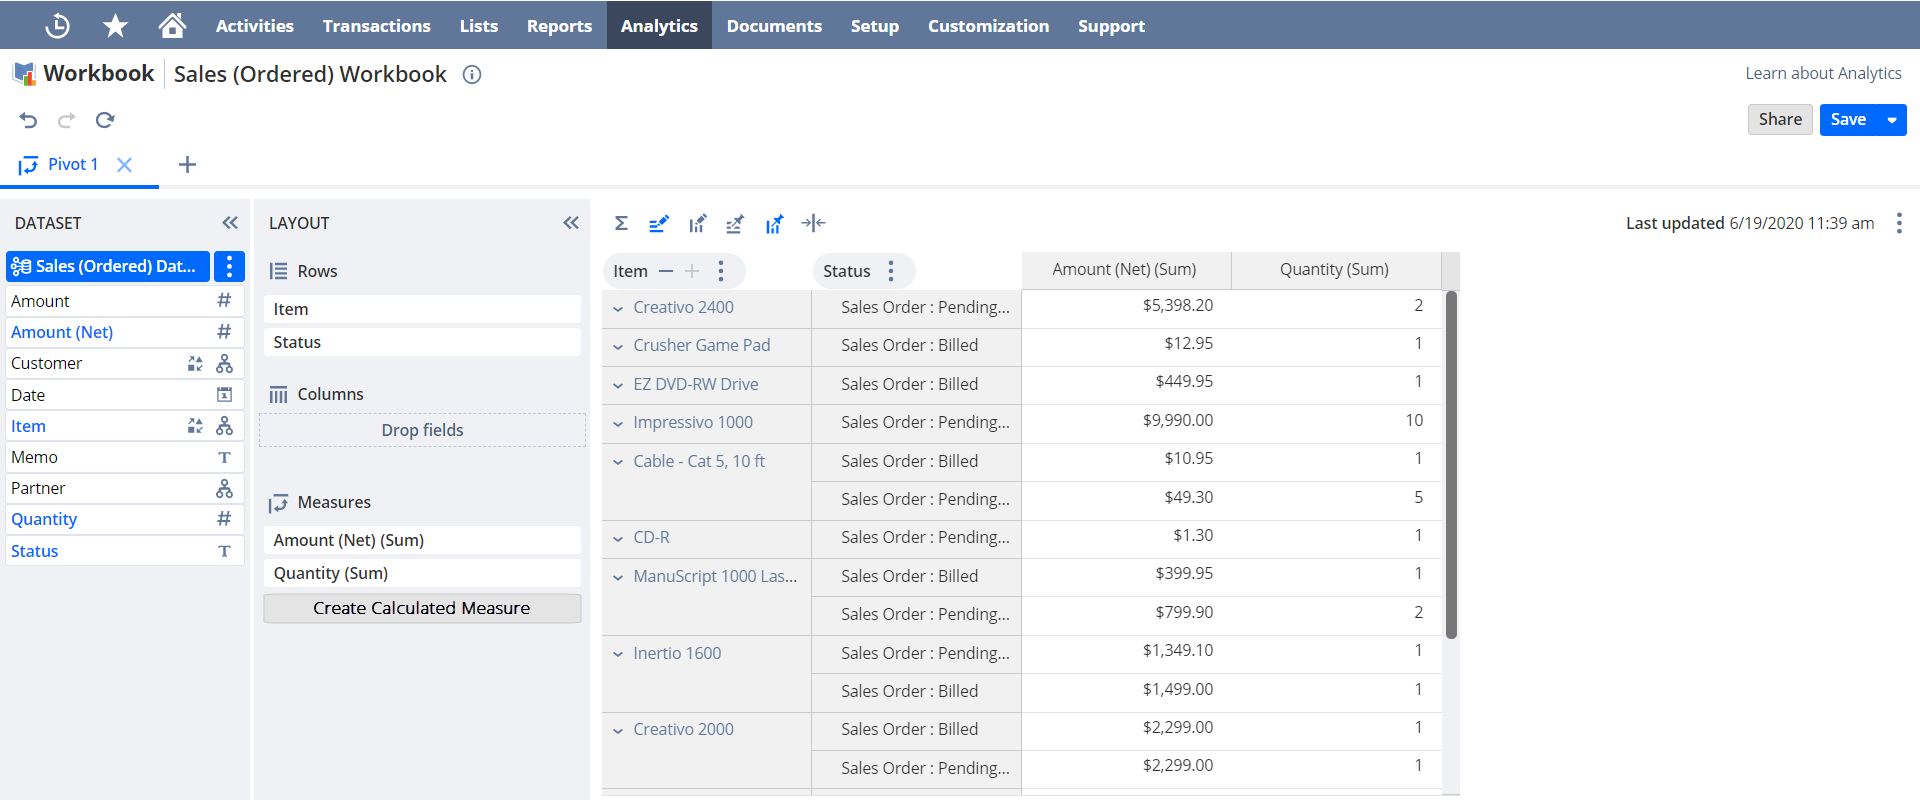Open the Save dropdown arrow
The height and width of the screenshot is (800, 1920).
pyautogui.click(x=1892, y=120)
